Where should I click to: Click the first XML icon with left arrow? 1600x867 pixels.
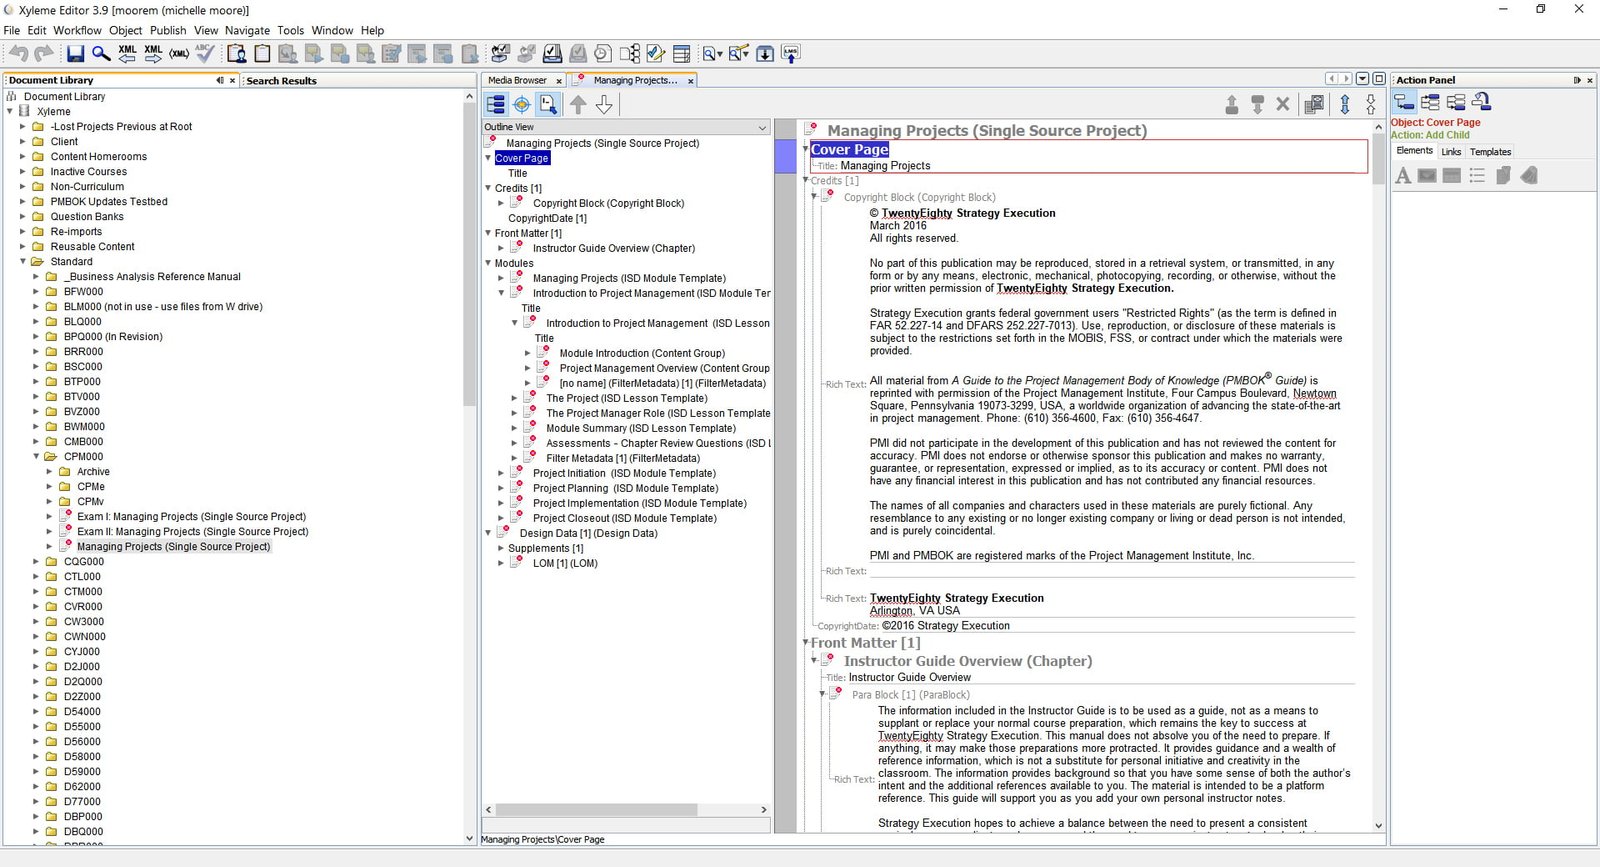(x=127, y=54)
